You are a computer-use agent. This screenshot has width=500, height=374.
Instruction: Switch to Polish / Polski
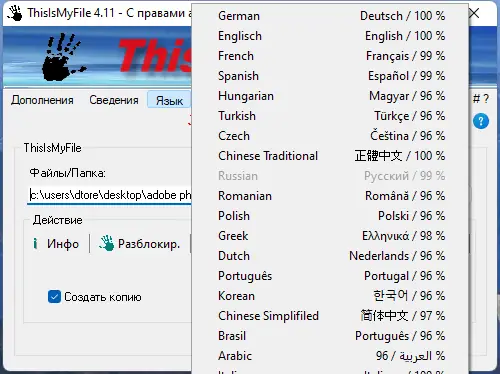tap(331, 216)
